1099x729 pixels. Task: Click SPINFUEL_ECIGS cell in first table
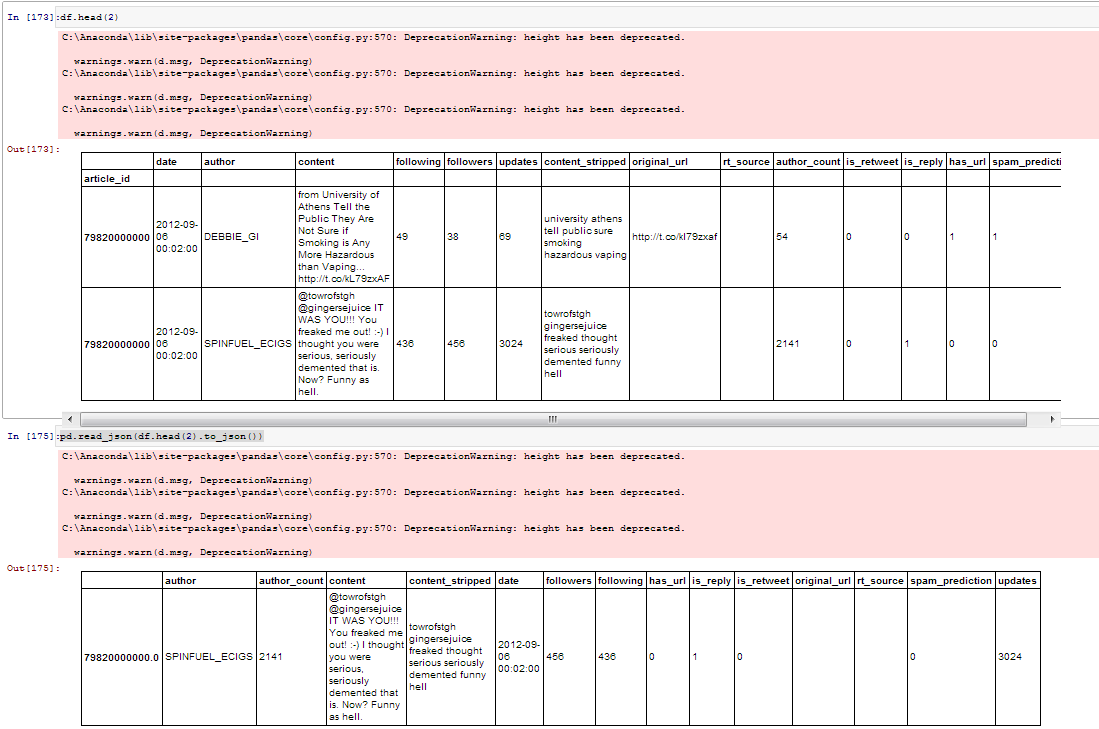[248, 344]
